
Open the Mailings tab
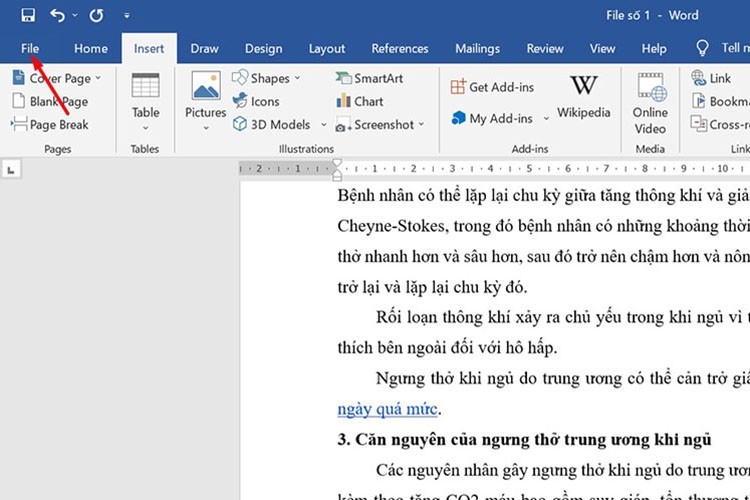pos(477,49)
